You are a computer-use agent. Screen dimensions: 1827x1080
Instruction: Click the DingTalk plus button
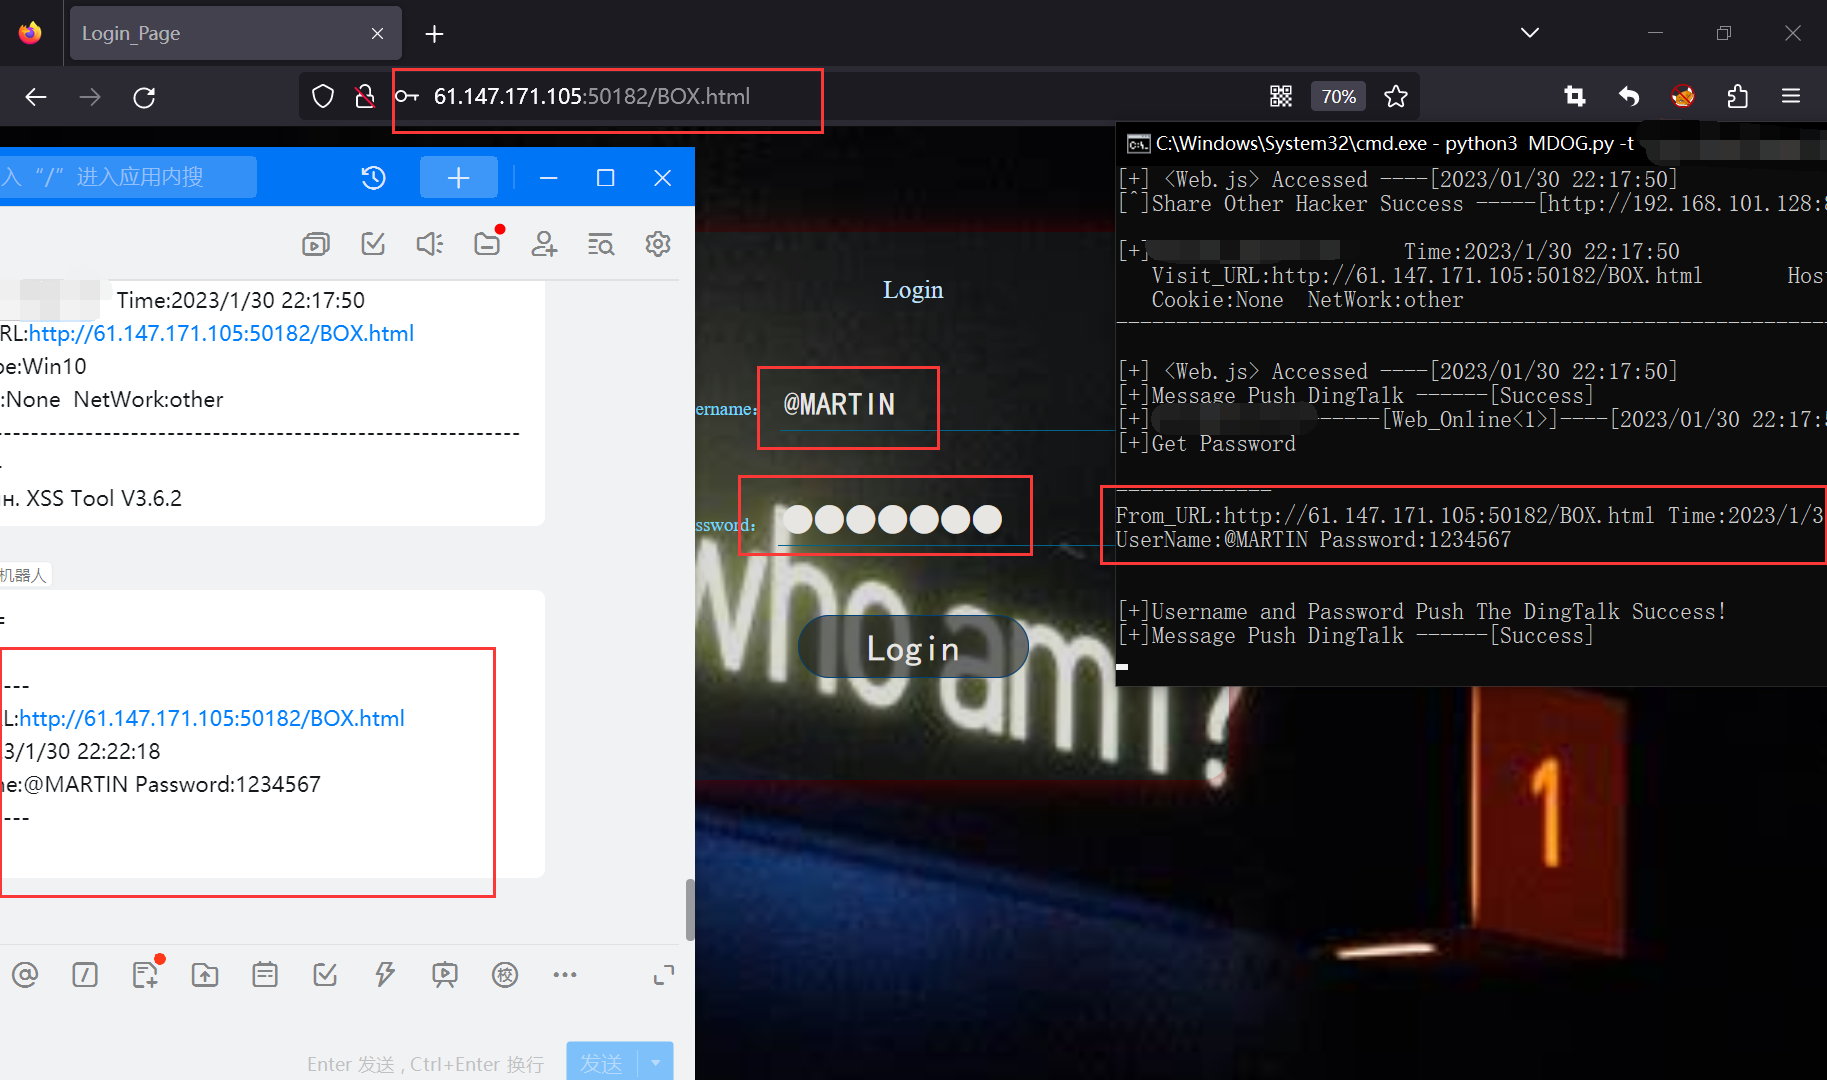pyautogui.click(x=458, y=178)
